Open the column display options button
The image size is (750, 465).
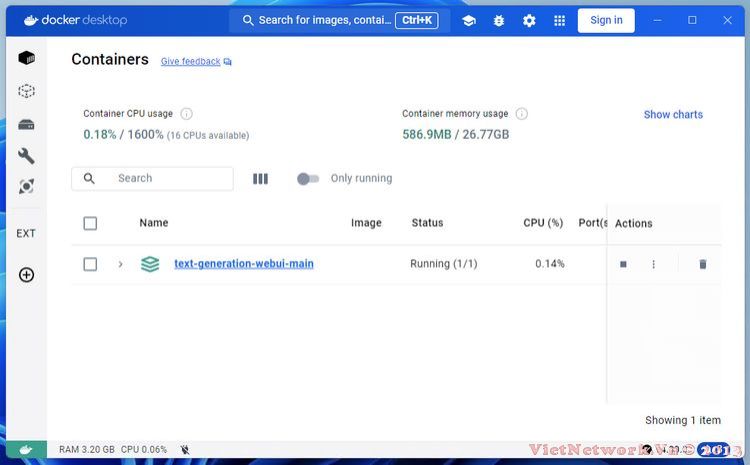click(260, 179)
